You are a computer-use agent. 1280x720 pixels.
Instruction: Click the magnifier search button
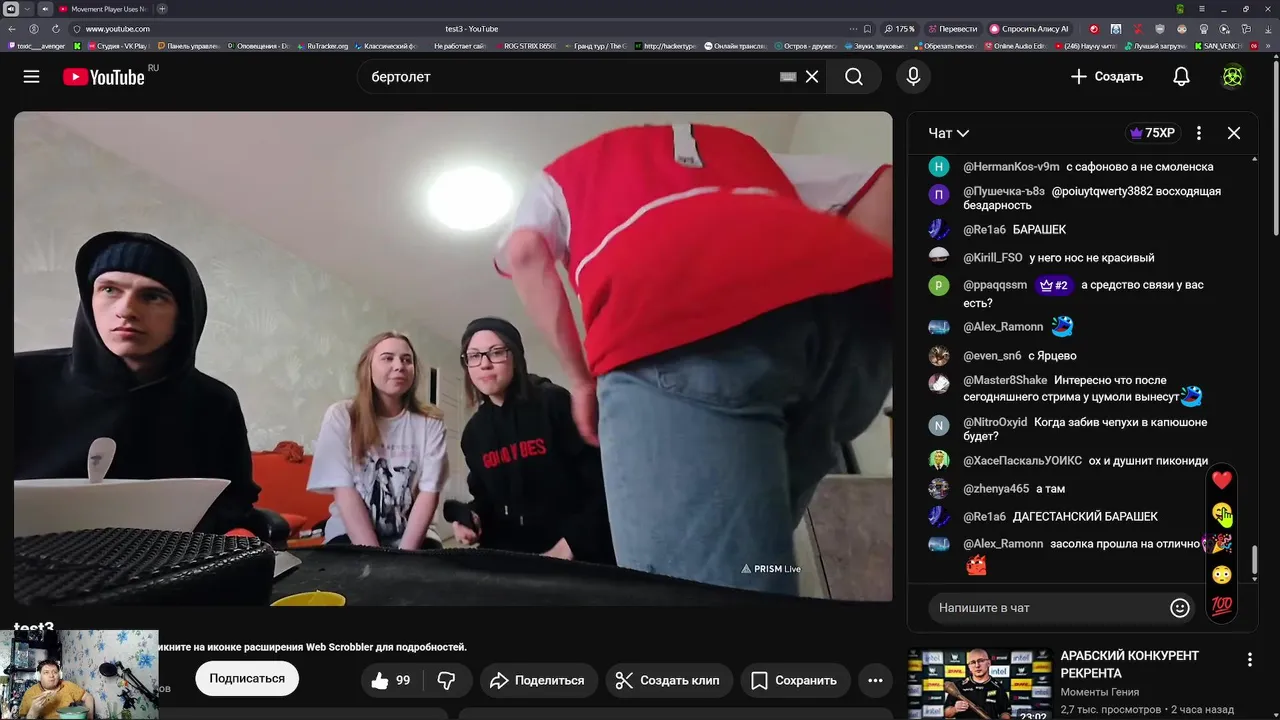[x=853, y=77]
